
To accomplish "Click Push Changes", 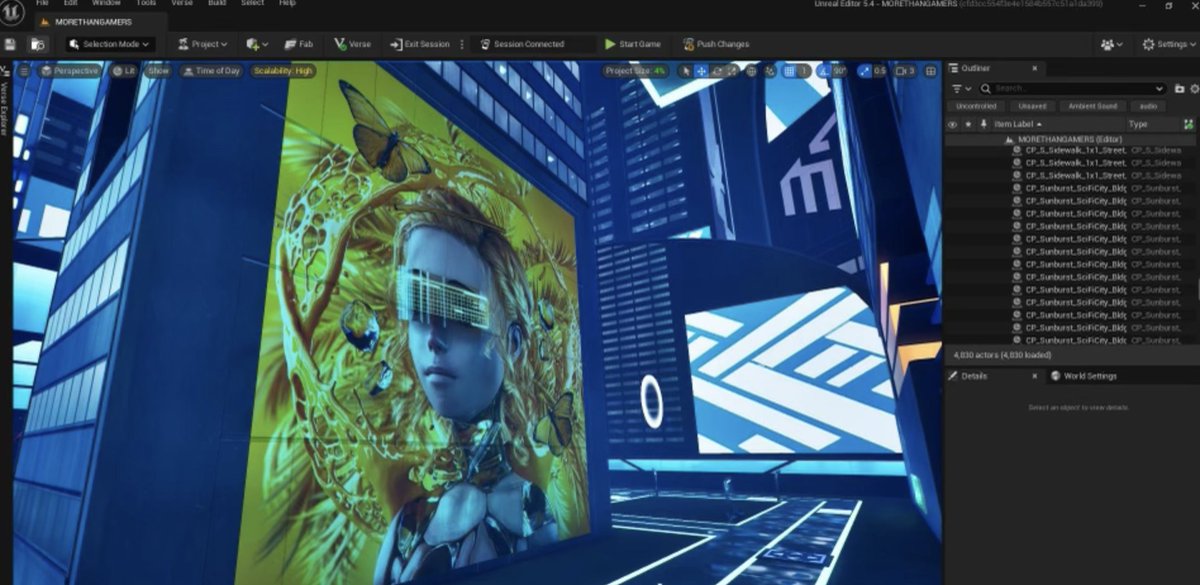I will (715, 44).
